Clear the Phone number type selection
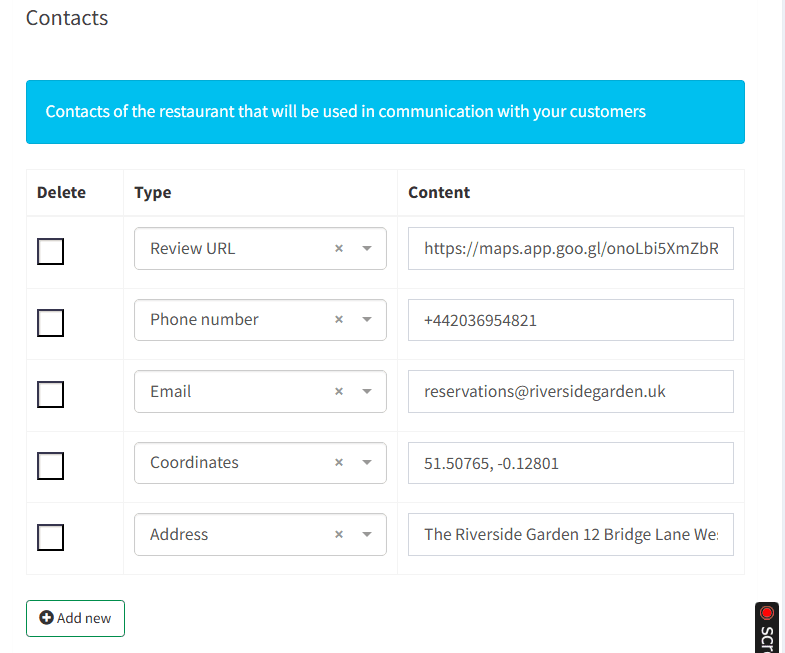Image resolution: width=785 pixels, height=653 pixels. point(339,320)
